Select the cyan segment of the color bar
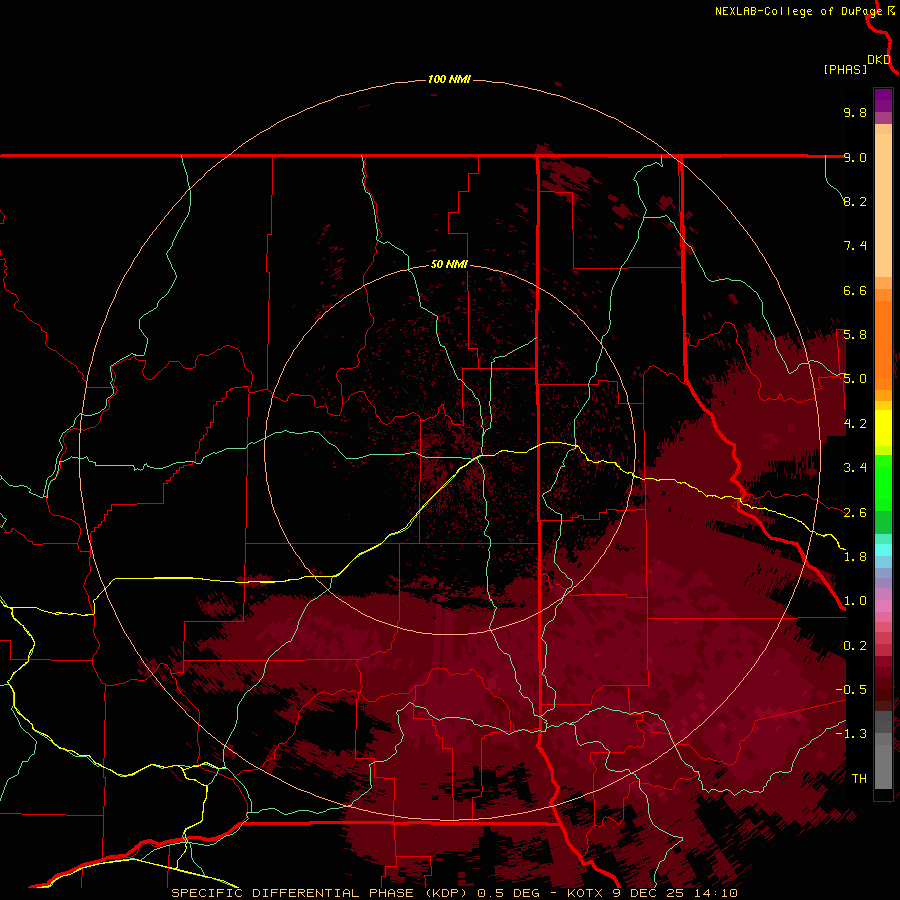Image resolution: width=900 pixels, height=900 pixels. (x=883, y=550)
